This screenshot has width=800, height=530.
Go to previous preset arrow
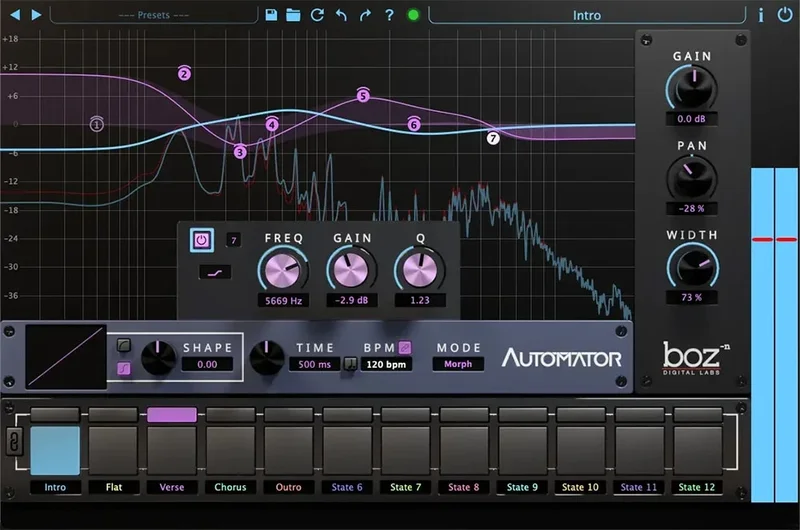(x=15, y=15)
